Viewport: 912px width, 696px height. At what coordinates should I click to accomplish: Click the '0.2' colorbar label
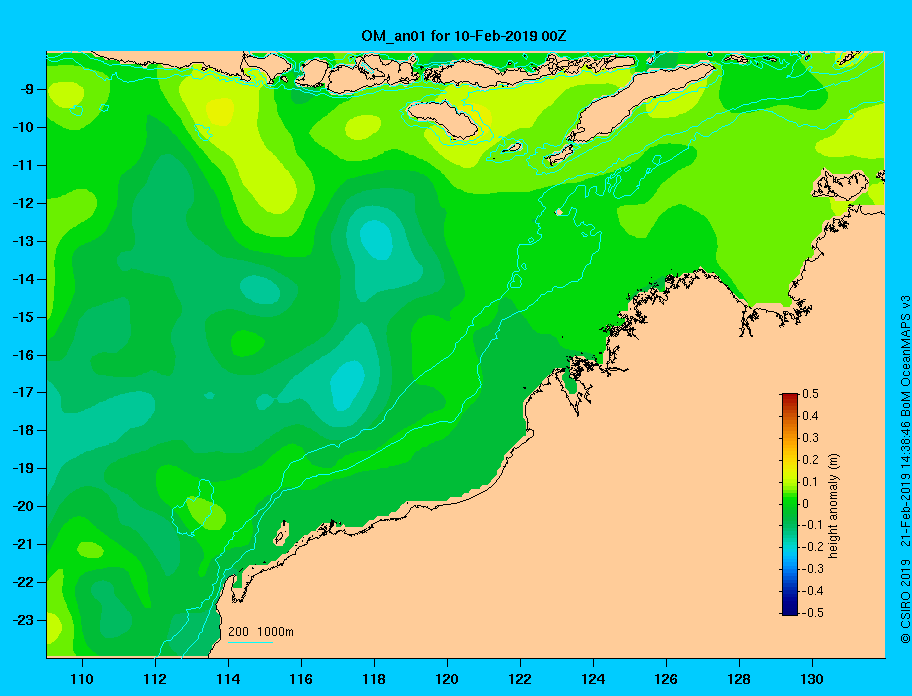point(810,459)
